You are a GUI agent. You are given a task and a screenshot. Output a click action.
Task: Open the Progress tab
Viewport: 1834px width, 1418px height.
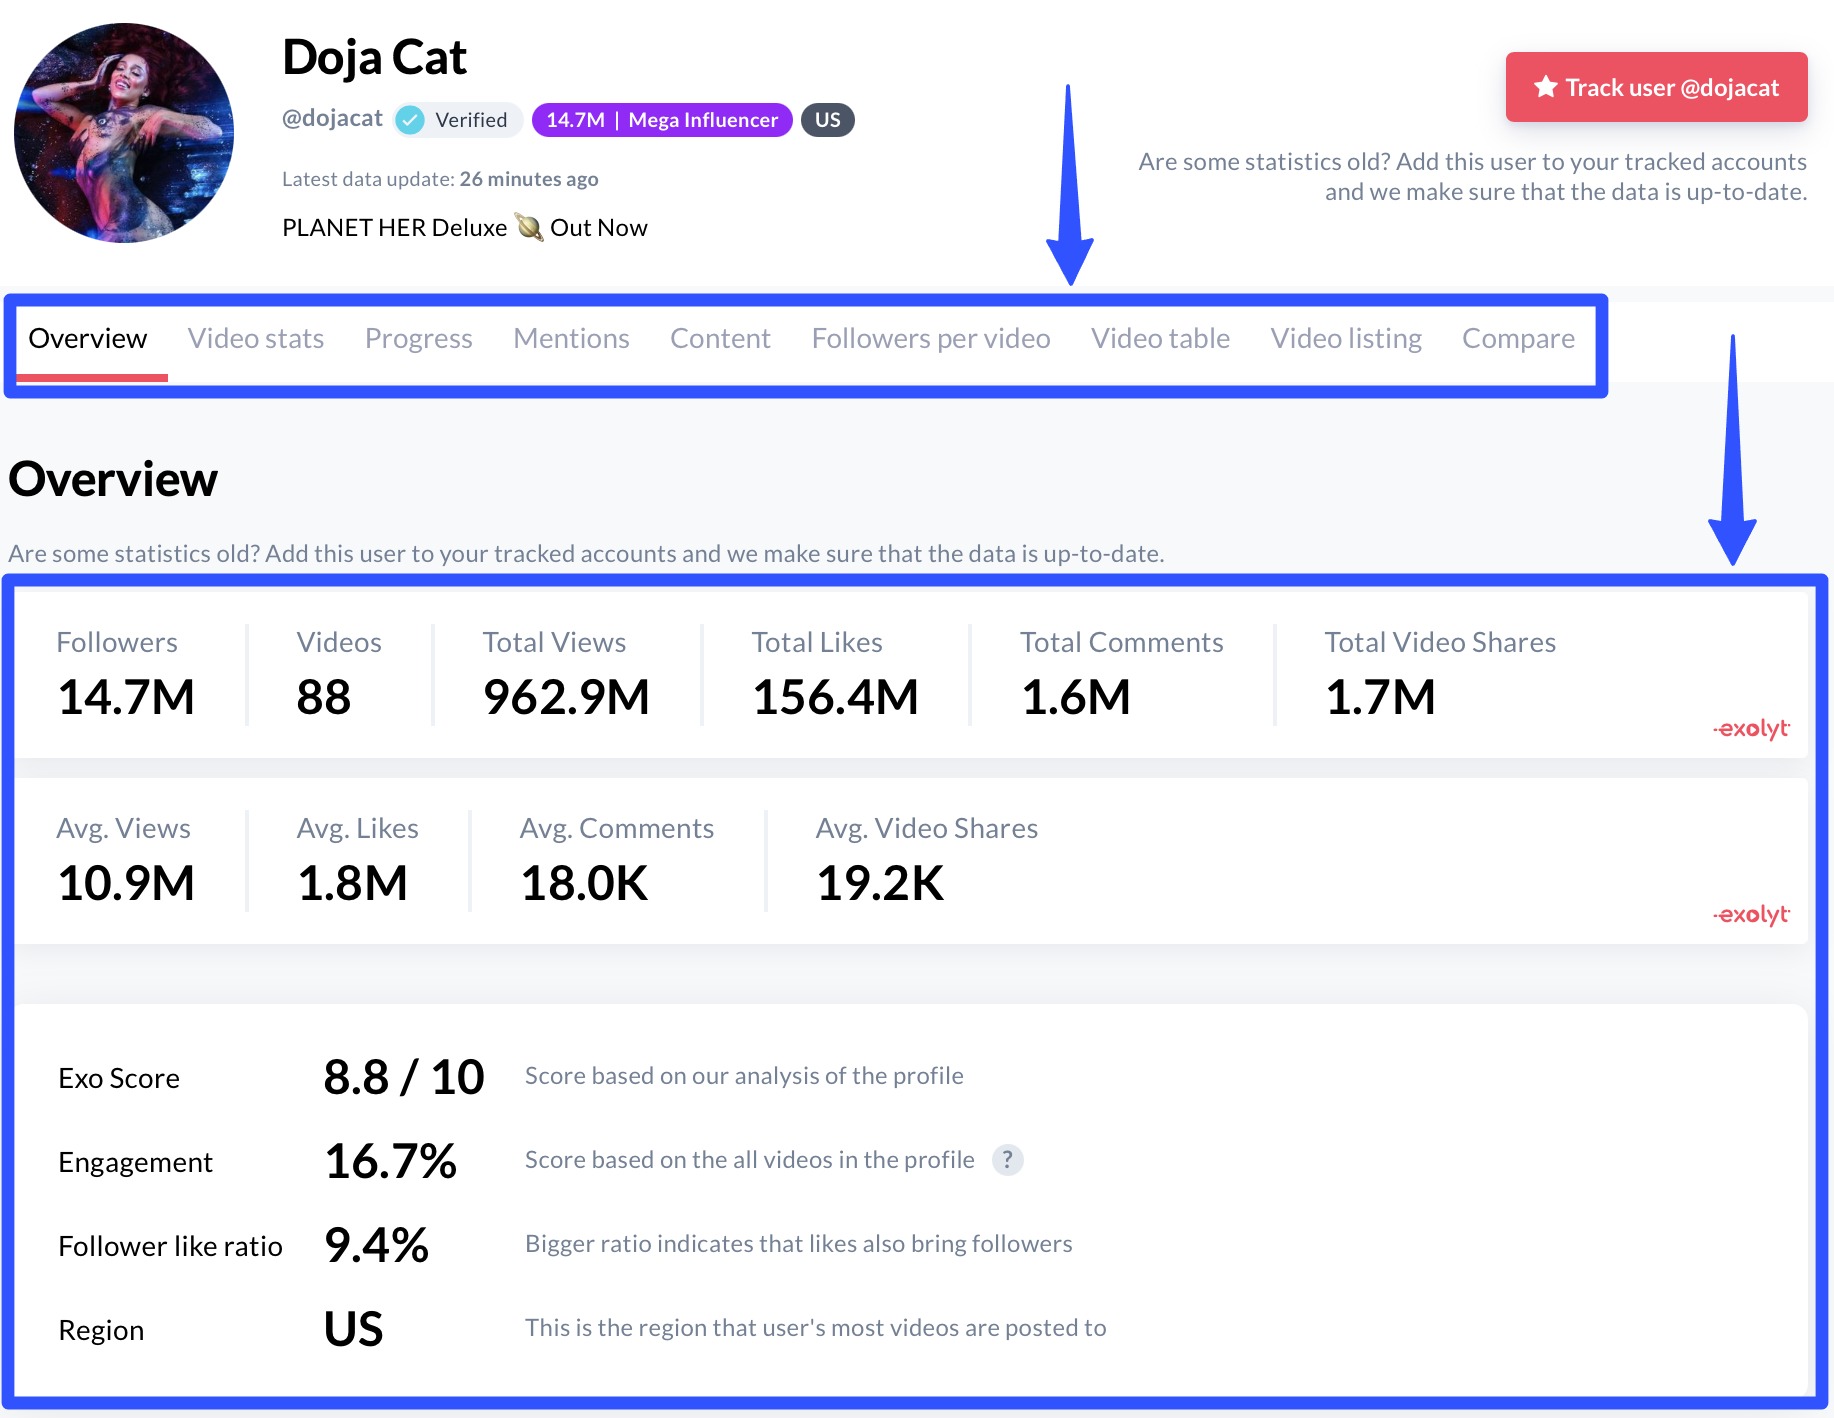click(x=418, y=338)
